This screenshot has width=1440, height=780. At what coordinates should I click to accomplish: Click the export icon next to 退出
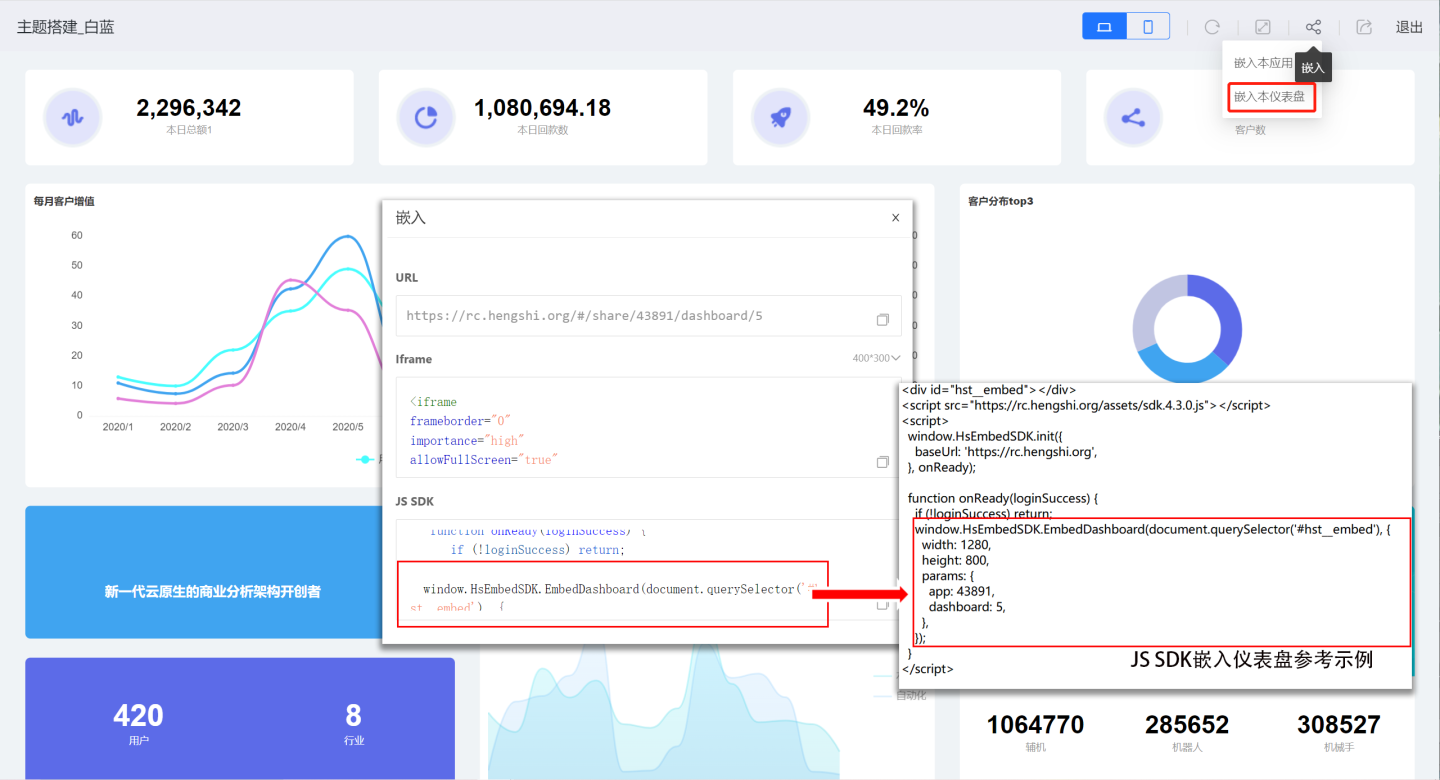[1364, 27]
